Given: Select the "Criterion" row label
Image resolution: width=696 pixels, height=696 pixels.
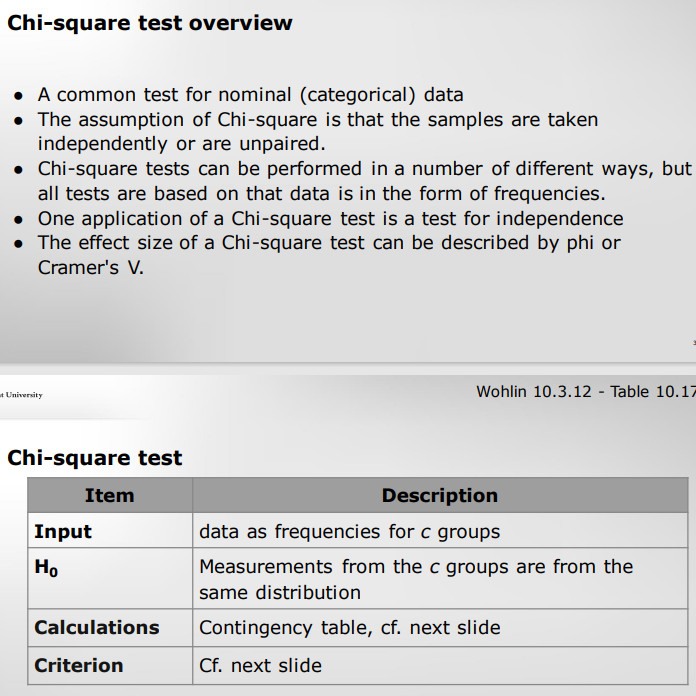Looking at the screenshot, I should click(x=79, y=665).
